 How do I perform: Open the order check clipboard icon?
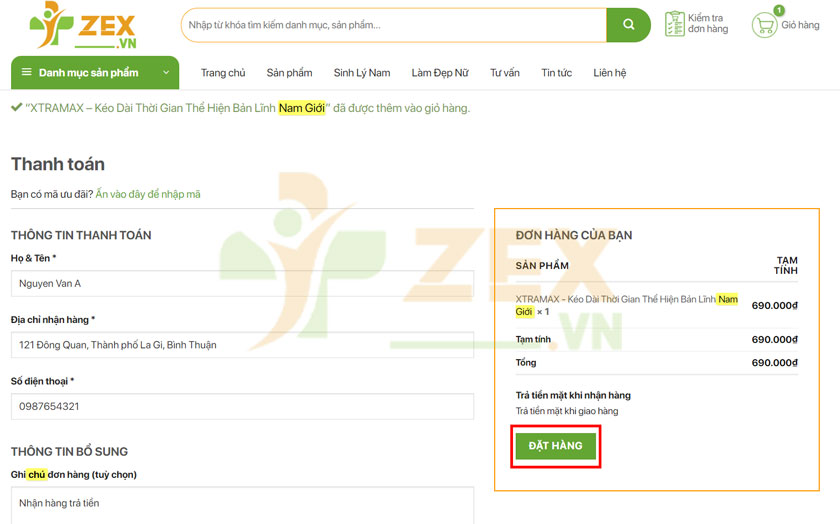[675, 24]
